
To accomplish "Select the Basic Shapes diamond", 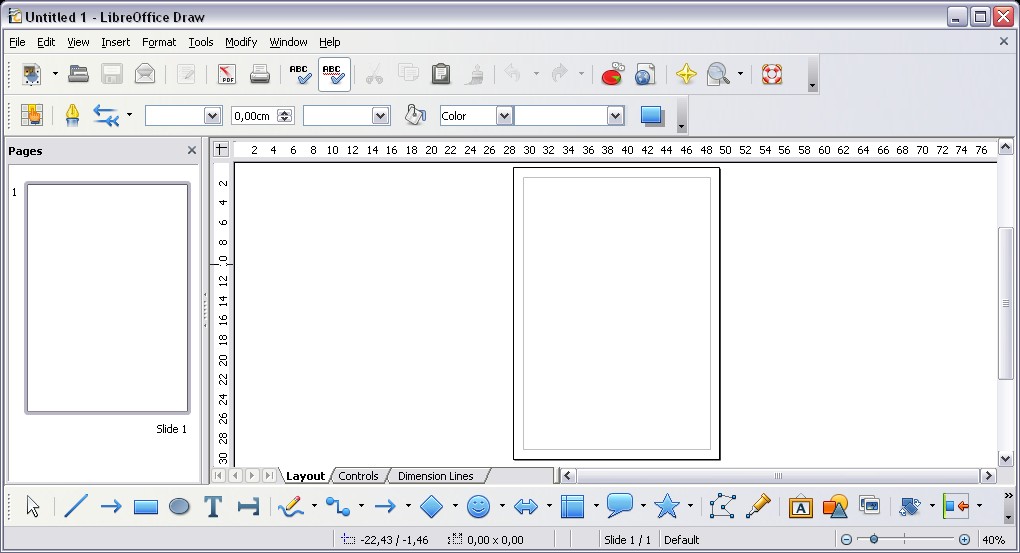I will (x=431, y=506).
